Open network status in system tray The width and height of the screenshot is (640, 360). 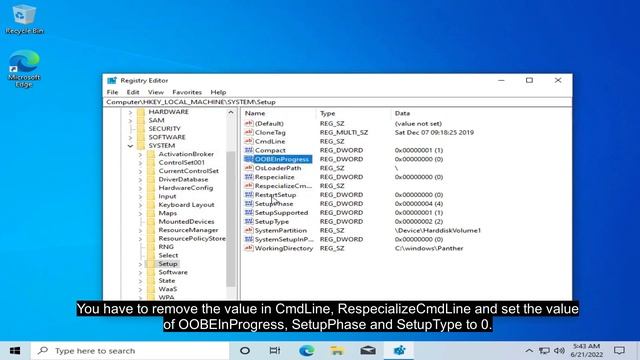click(544, 351)
